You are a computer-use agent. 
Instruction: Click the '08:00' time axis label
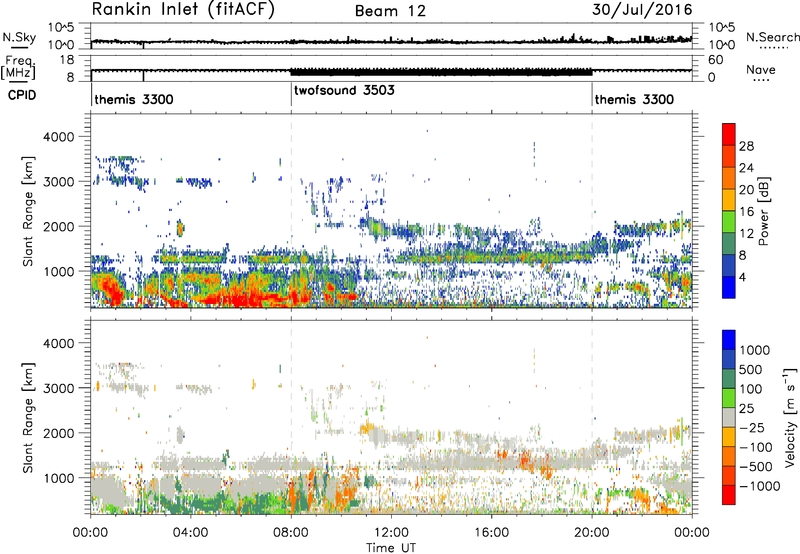click(291, 533)
